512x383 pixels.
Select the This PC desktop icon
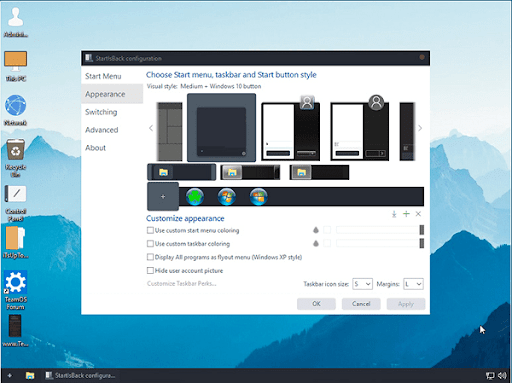(x=16, y=66)
